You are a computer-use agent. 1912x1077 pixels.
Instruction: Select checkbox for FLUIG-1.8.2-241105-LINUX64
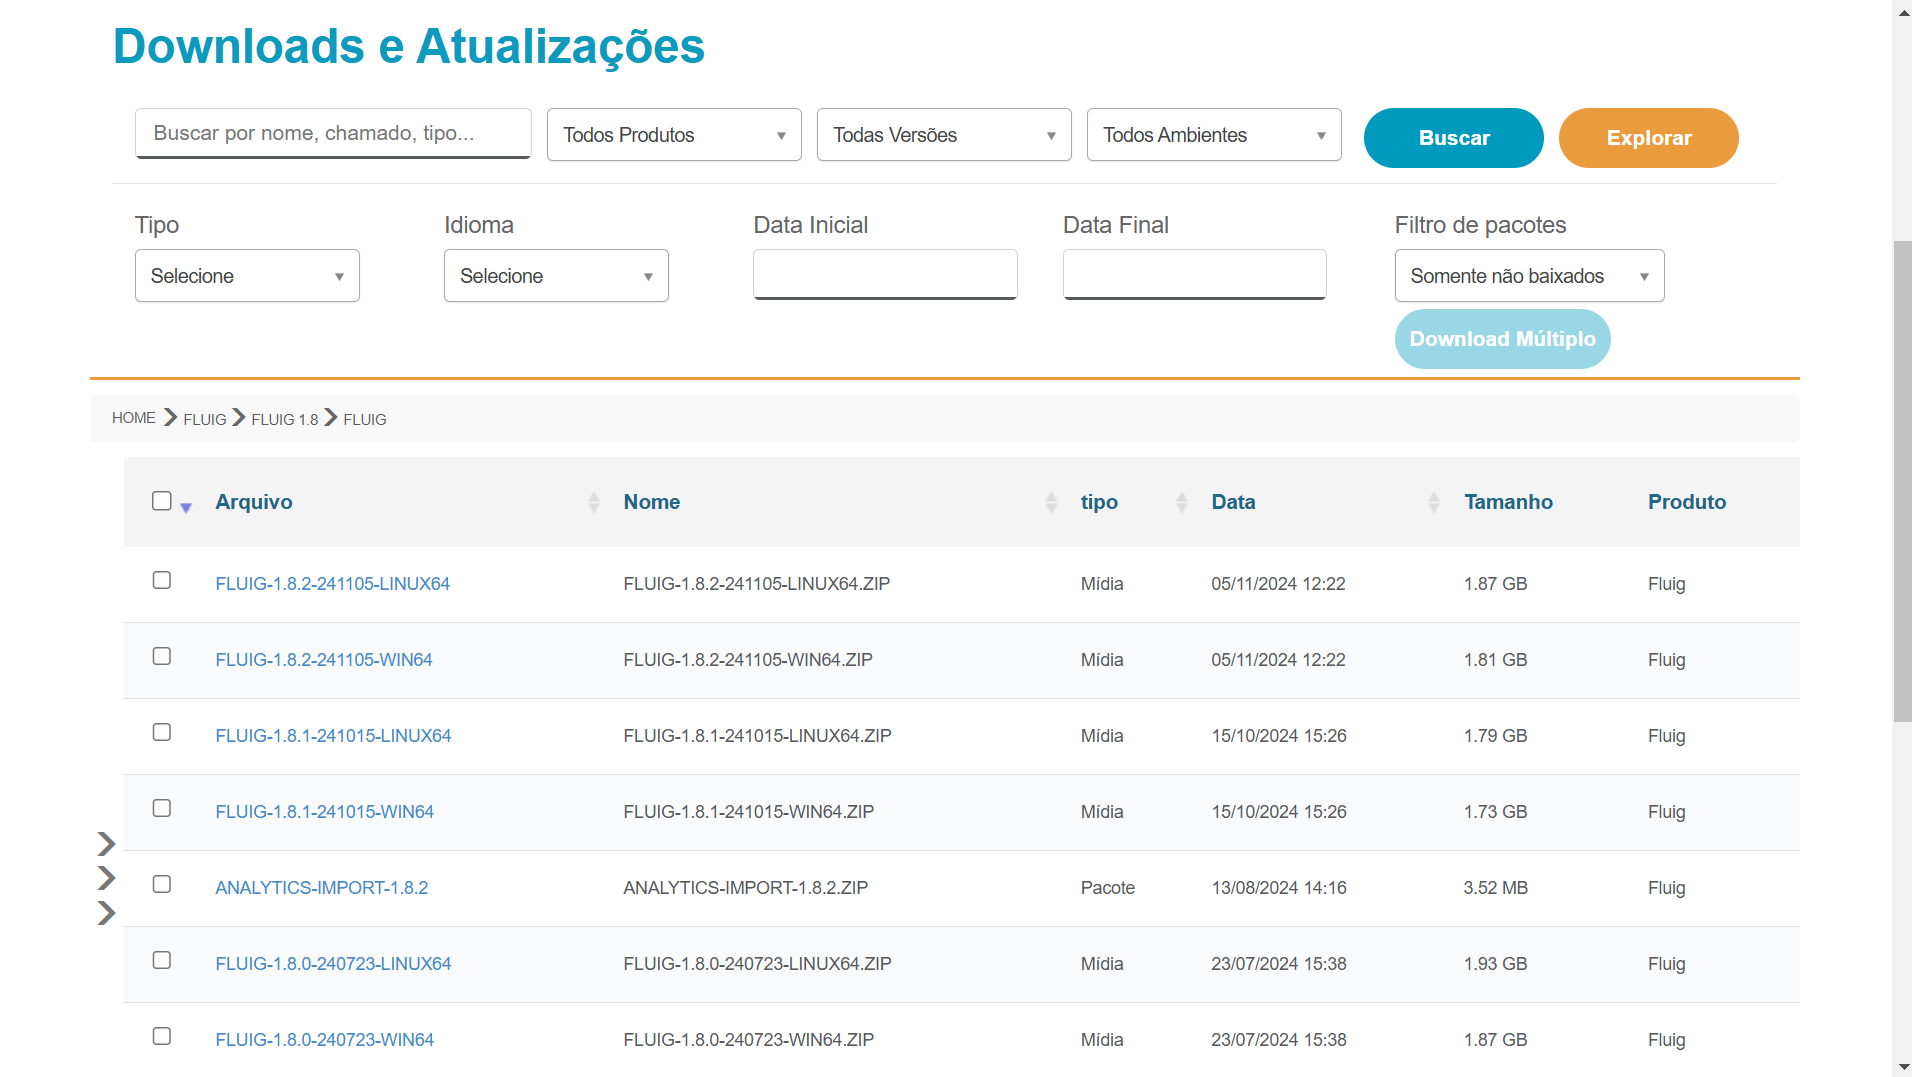pos(162,580)
